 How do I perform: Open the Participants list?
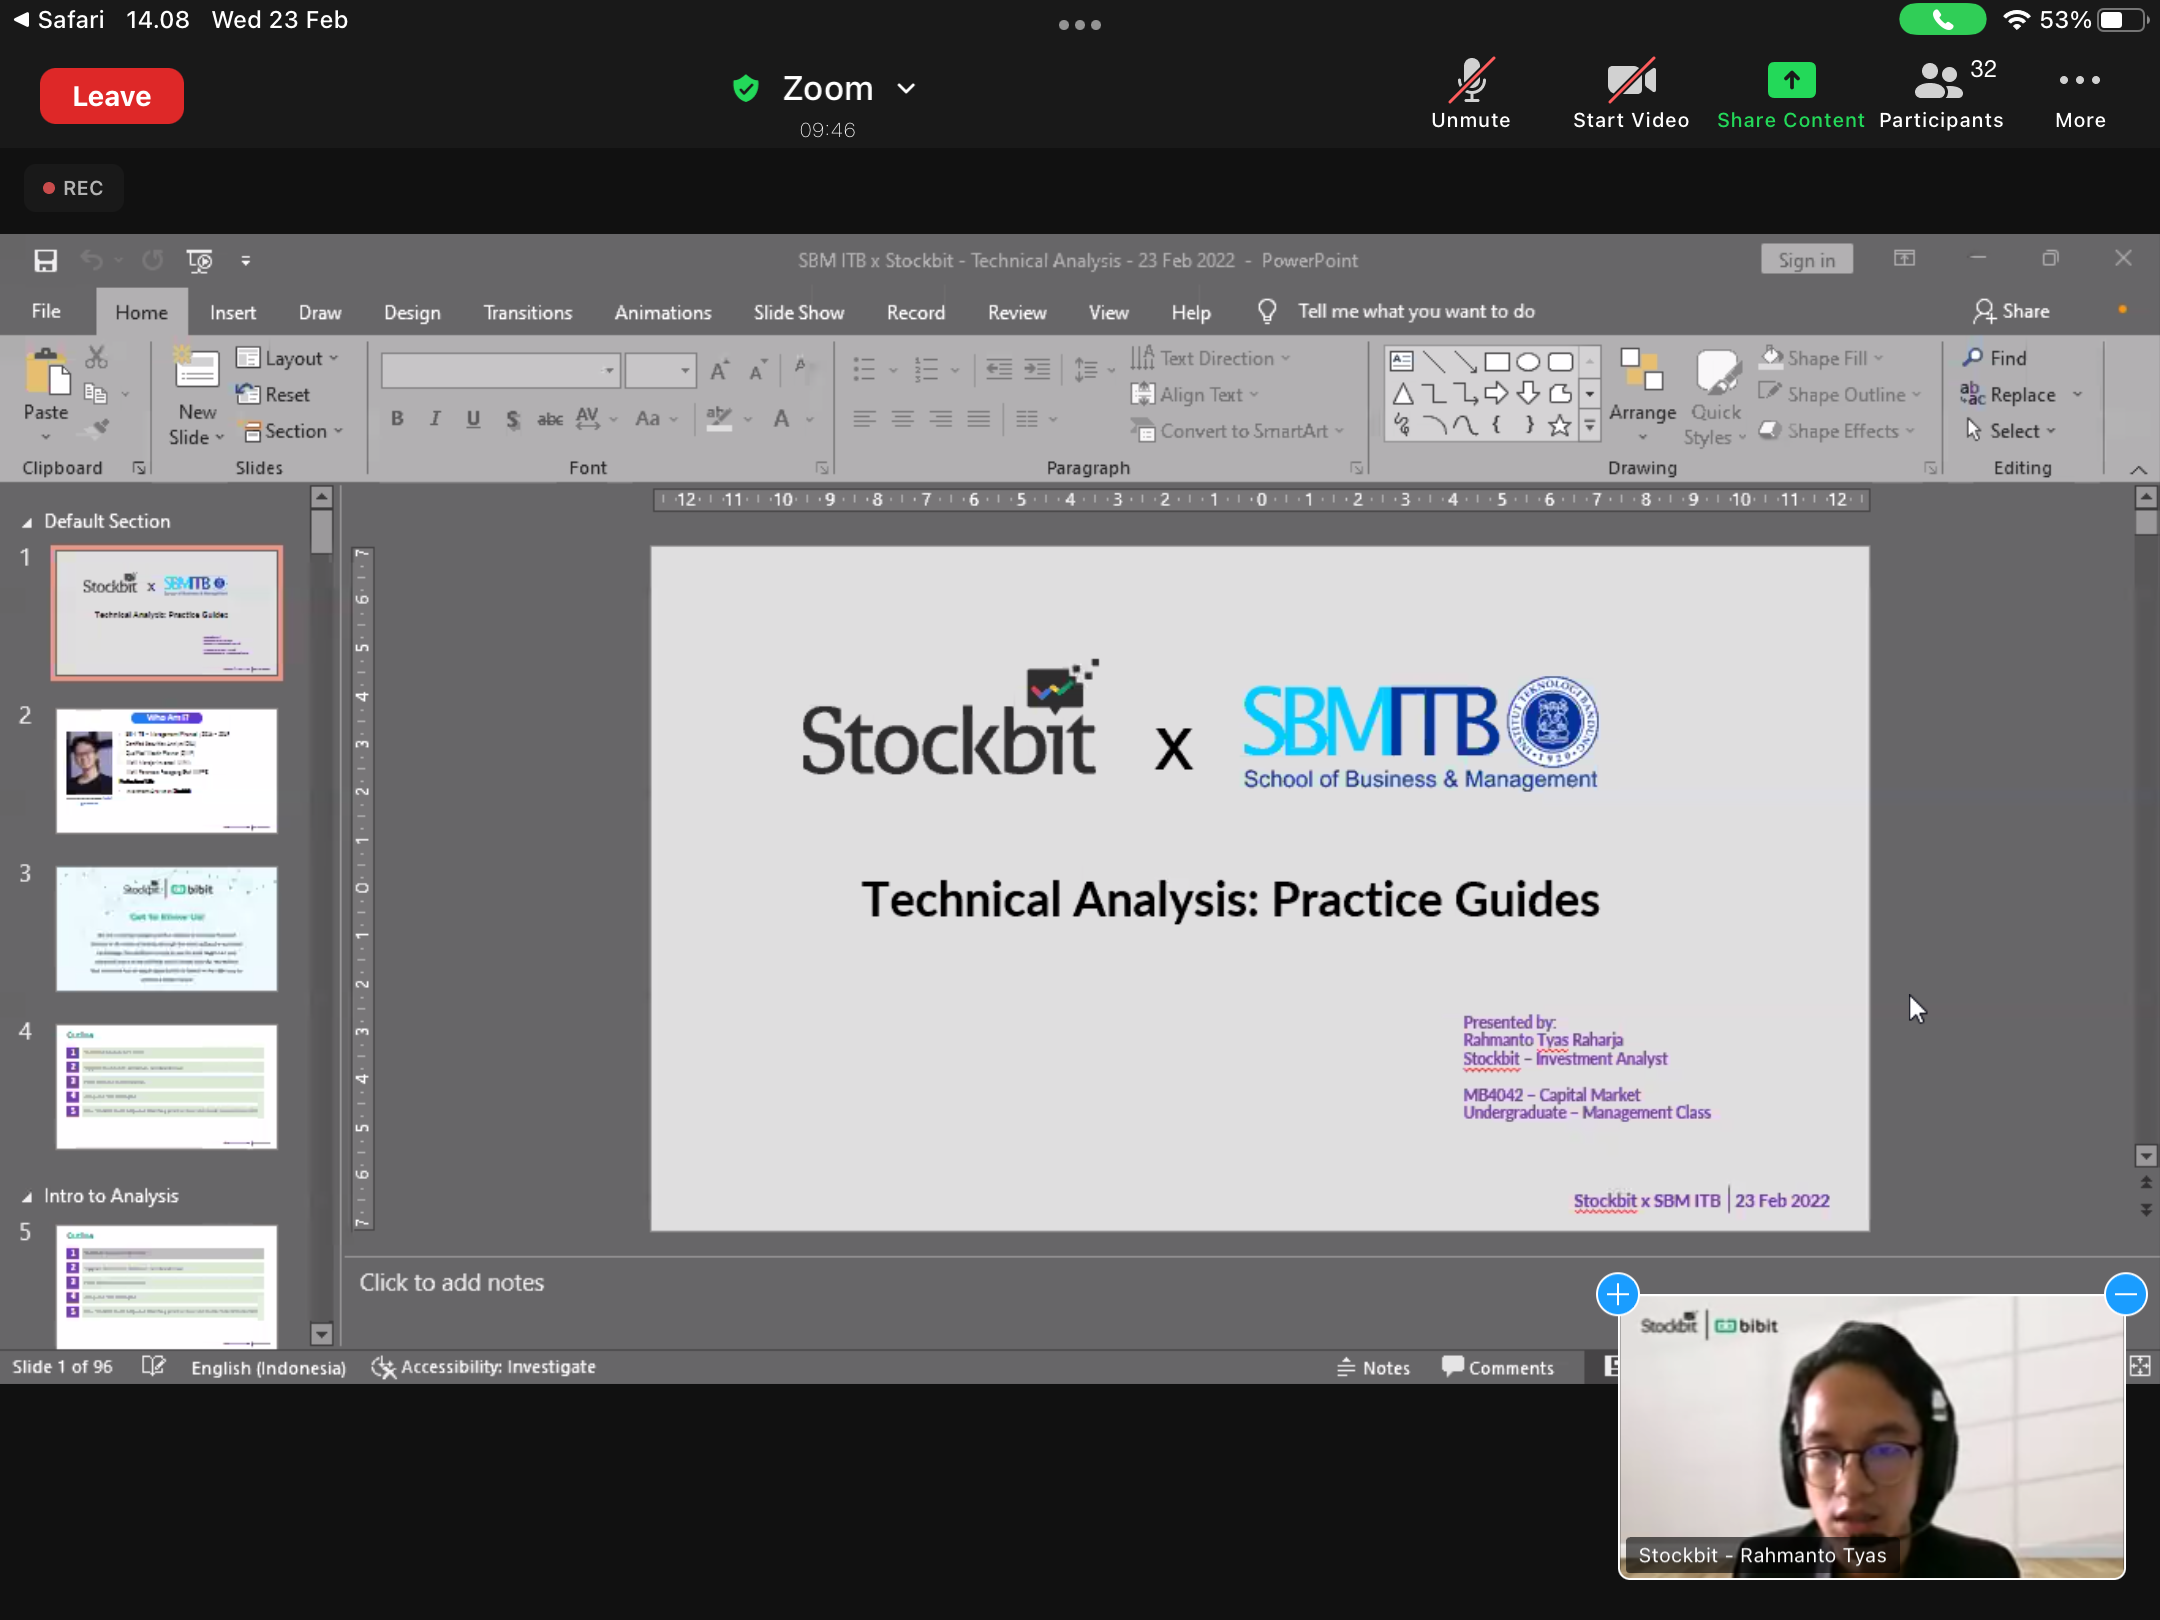tap(1941, 95)
